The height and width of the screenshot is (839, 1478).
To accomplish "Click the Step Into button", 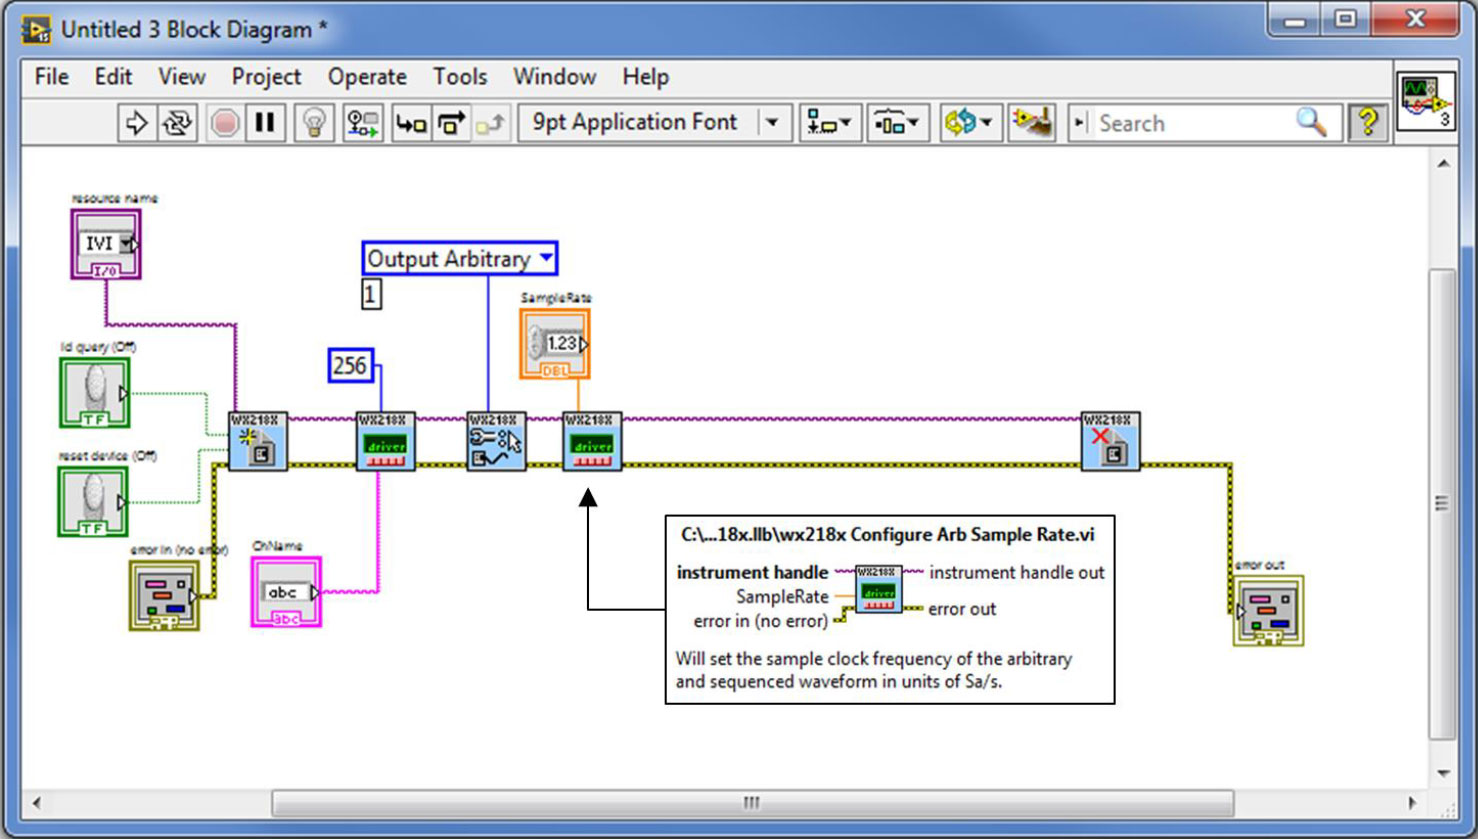I will click(411, 123).
